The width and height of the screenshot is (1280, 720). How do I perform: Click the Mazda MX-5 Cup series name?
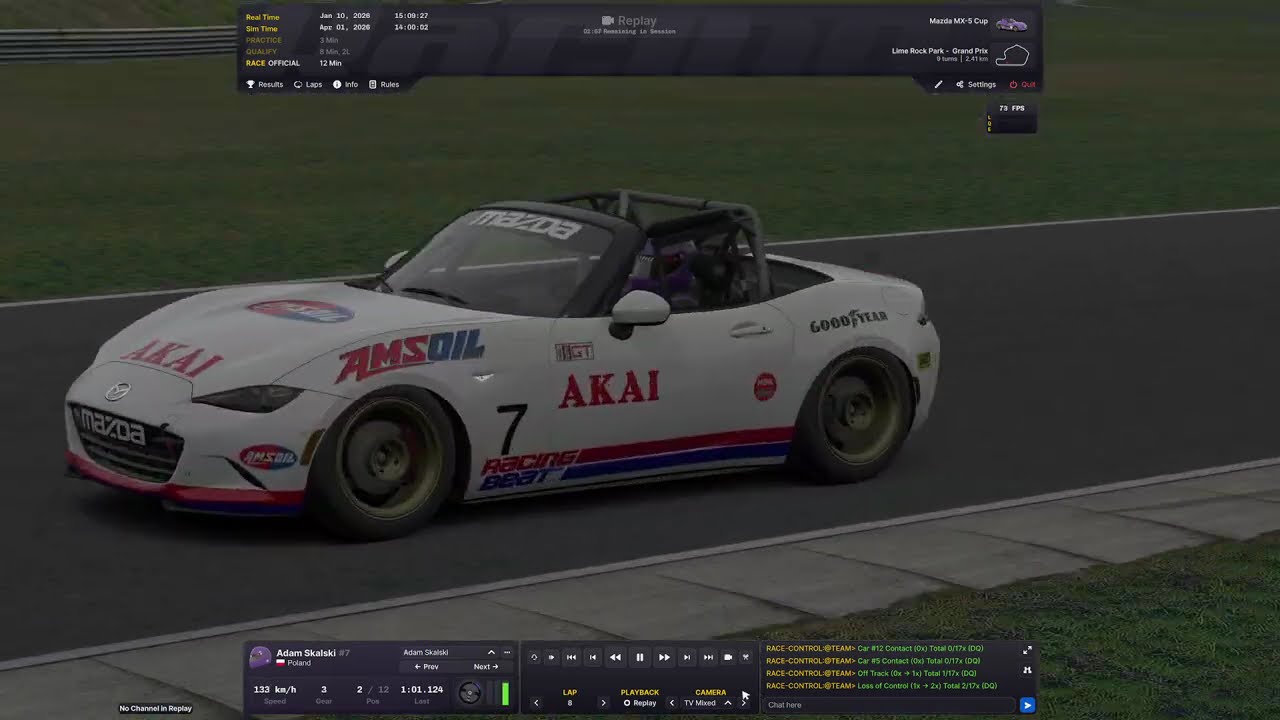[x=959, y=21]
